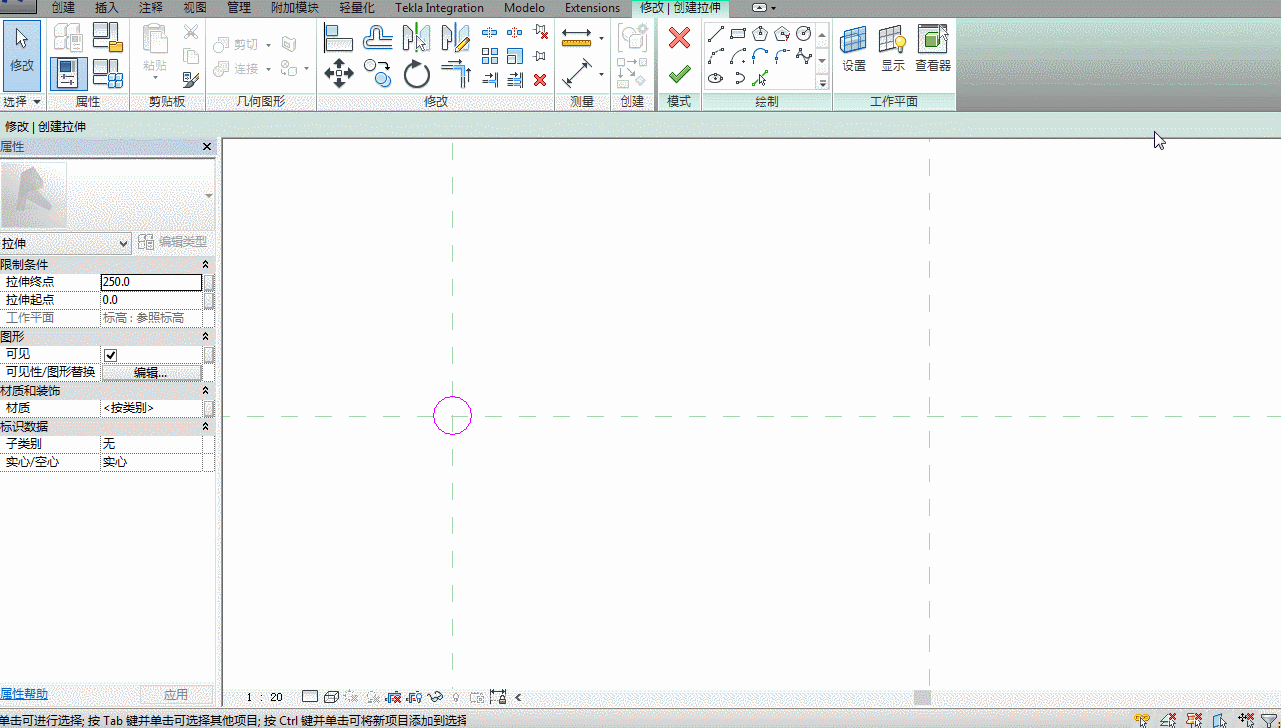Click the 属性帮助 link
1281x728 pixels.
point(24,694)
